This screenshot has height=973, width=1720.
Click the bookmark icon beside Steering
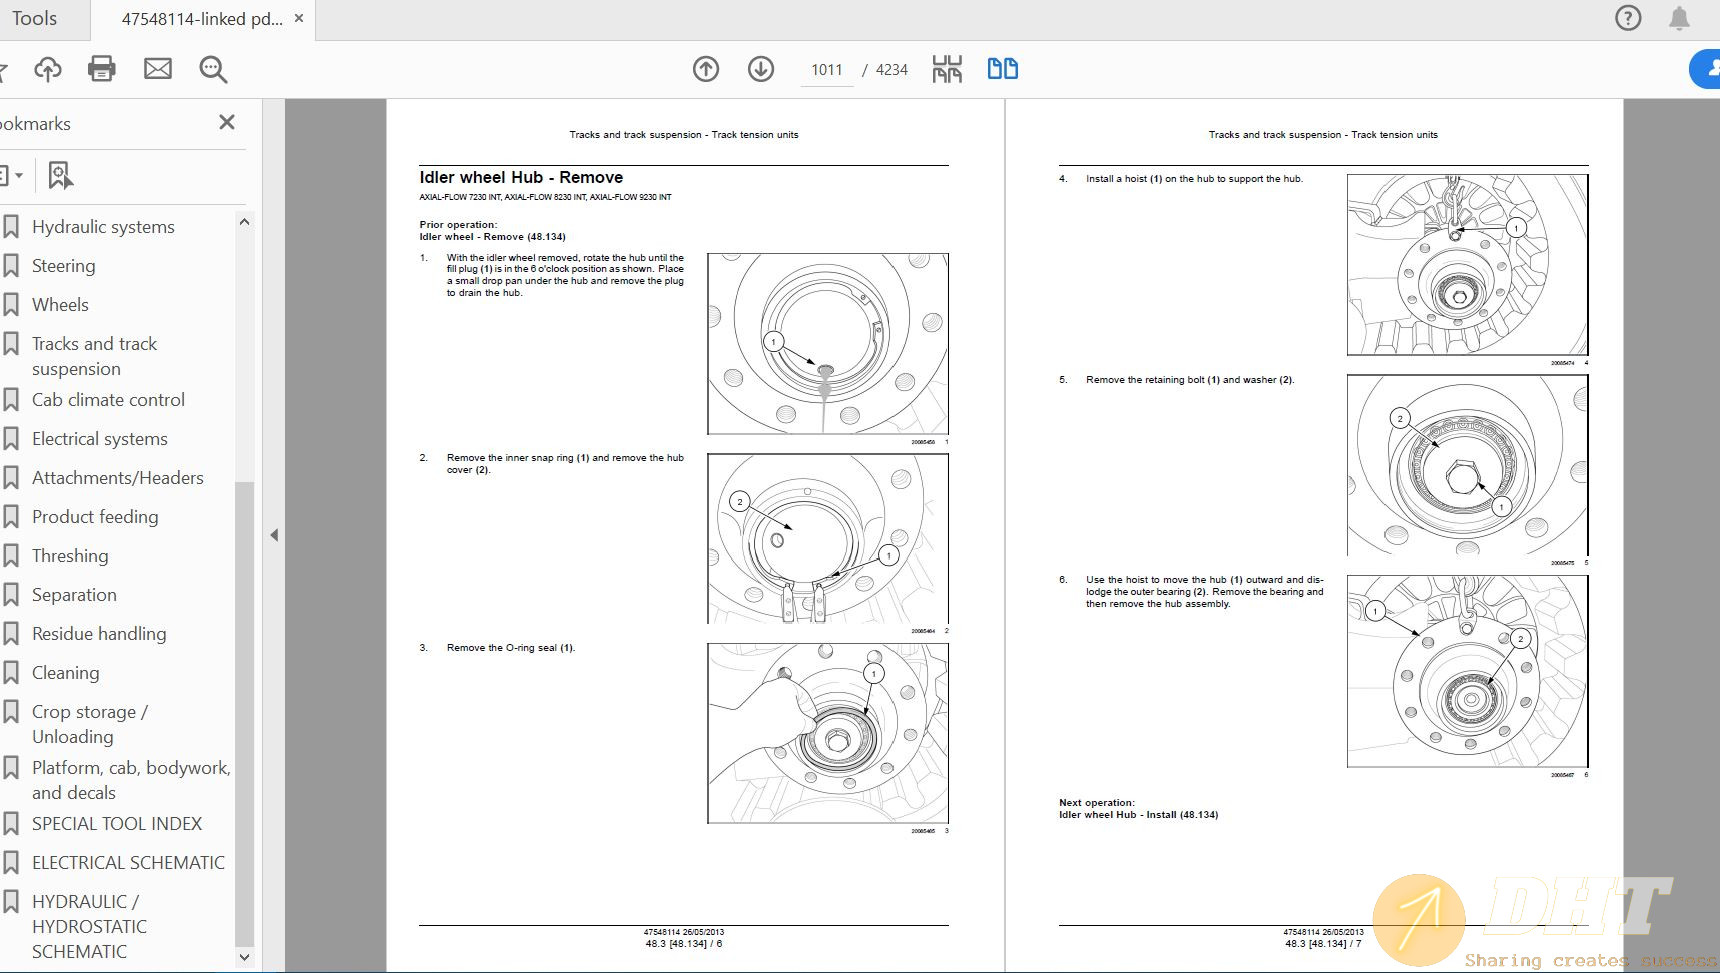pos(12,266)
